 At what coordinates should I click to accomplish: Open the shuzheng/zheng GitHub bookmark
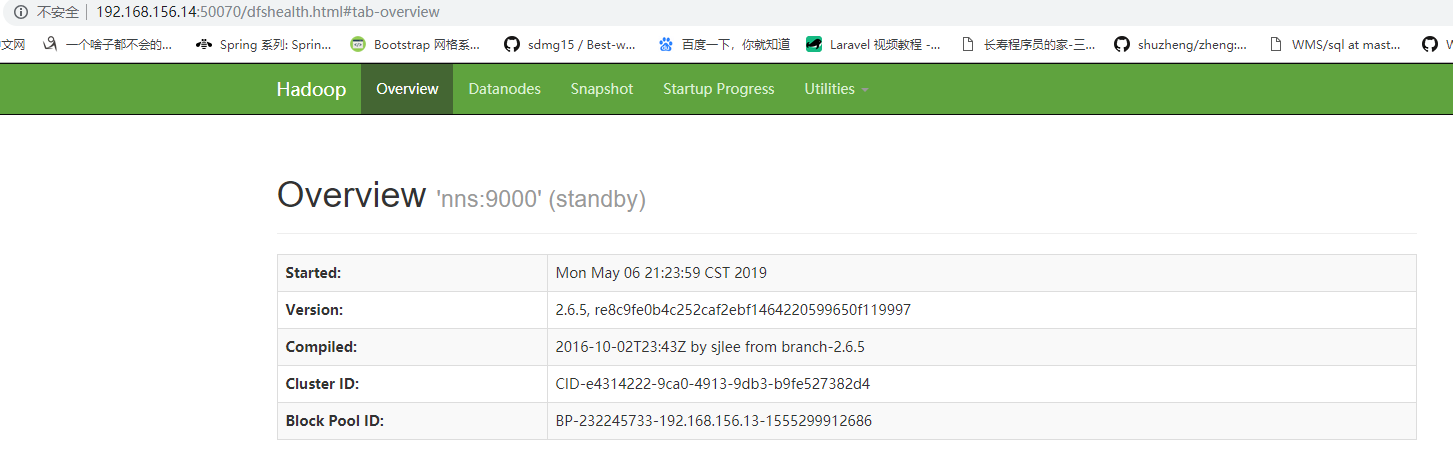point(1181,44)
